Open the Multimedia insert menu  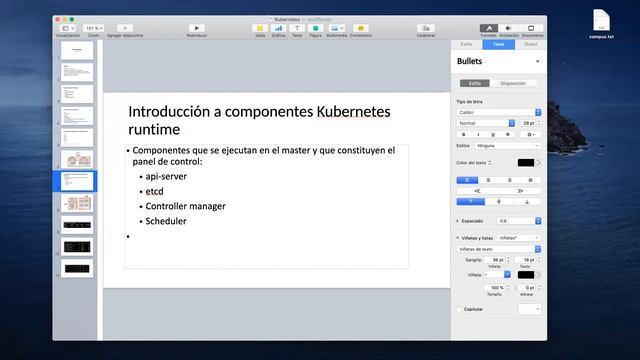click(337, 28)
